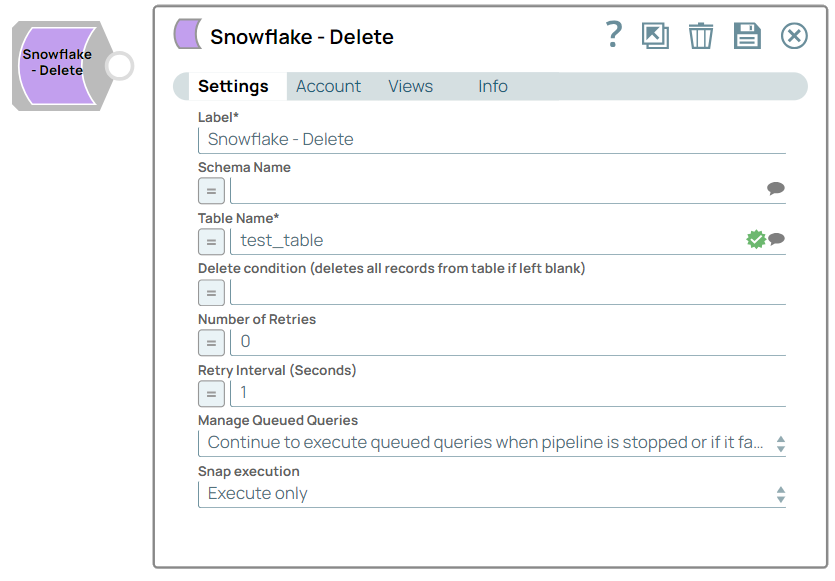The height and width of the screenshot is (581, 835).
Task: Save the snap settings
Action: coord(747,35)
